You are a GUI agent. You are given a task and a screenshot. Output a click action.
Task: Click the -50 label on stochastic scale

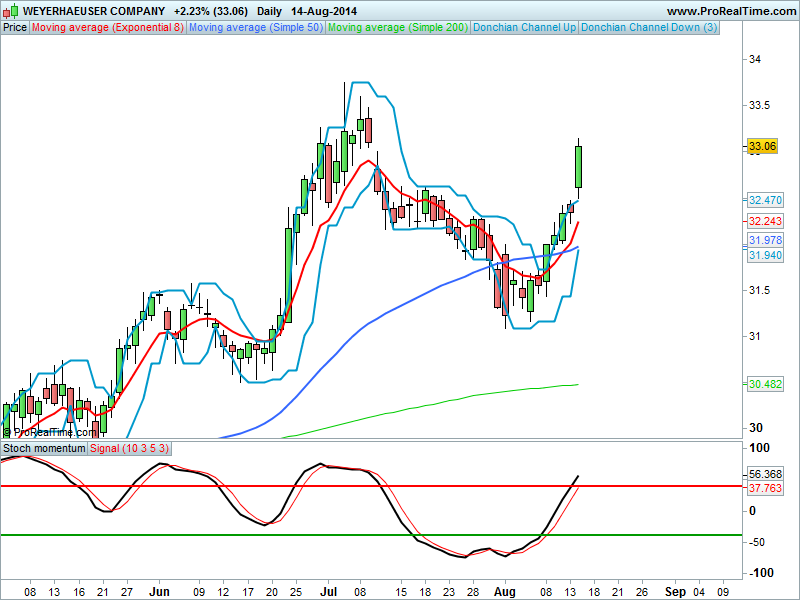(x=757, y=542)
